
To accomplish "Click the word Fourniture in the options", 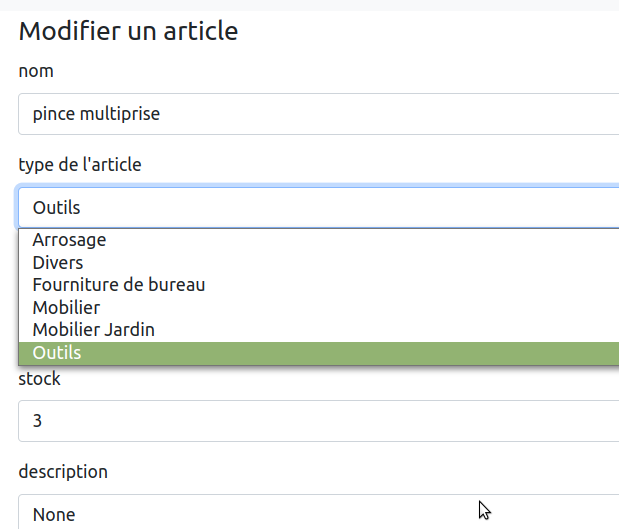I will [73, 285].
